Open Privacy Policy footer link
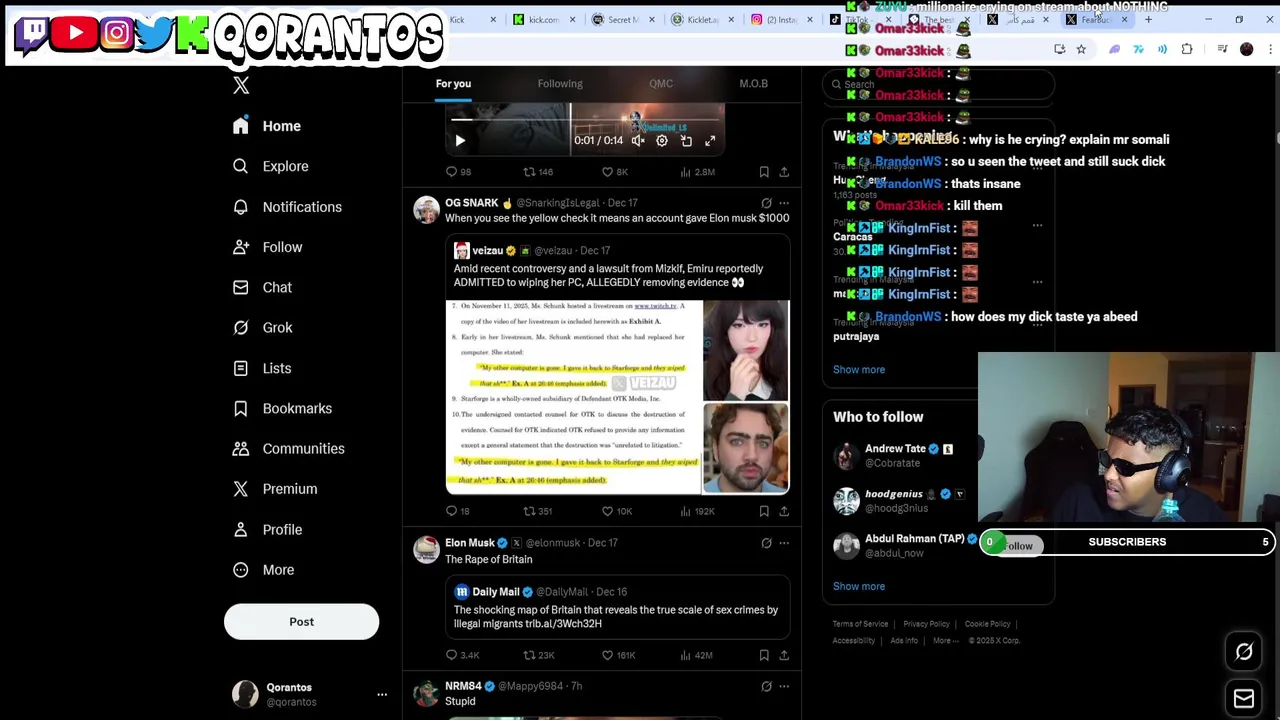The height and width of the screenshot is (720, 1280). 926,624
